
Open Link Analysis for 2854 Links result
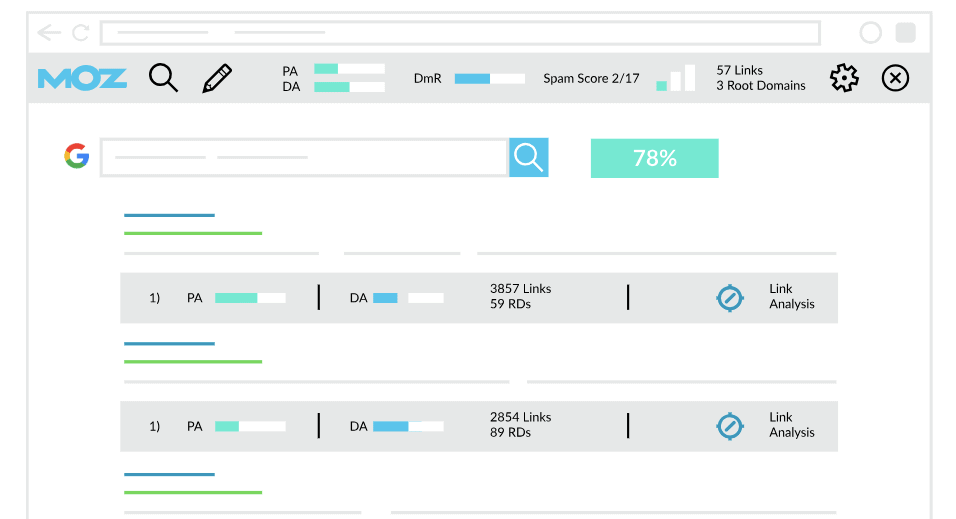pyautogui.click(x=791, y=425)
